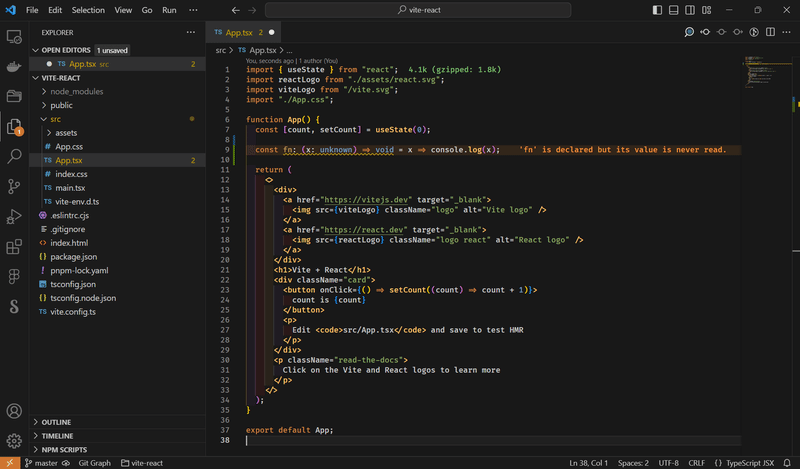This screenshot has width=800, height=469.
Task: Open the File menu
Action: click(32, 10)
